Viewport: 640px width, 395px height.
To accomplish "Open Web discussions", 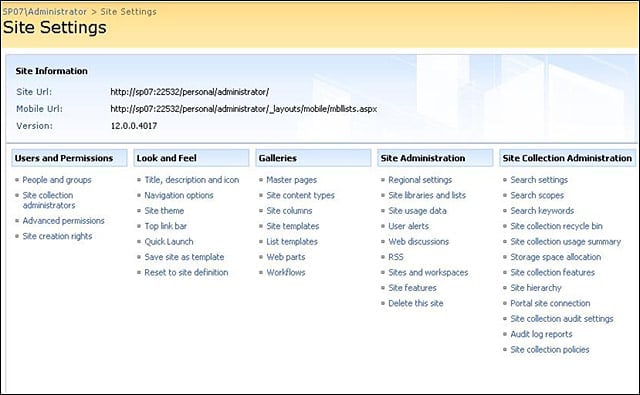I will click(418, 242).
